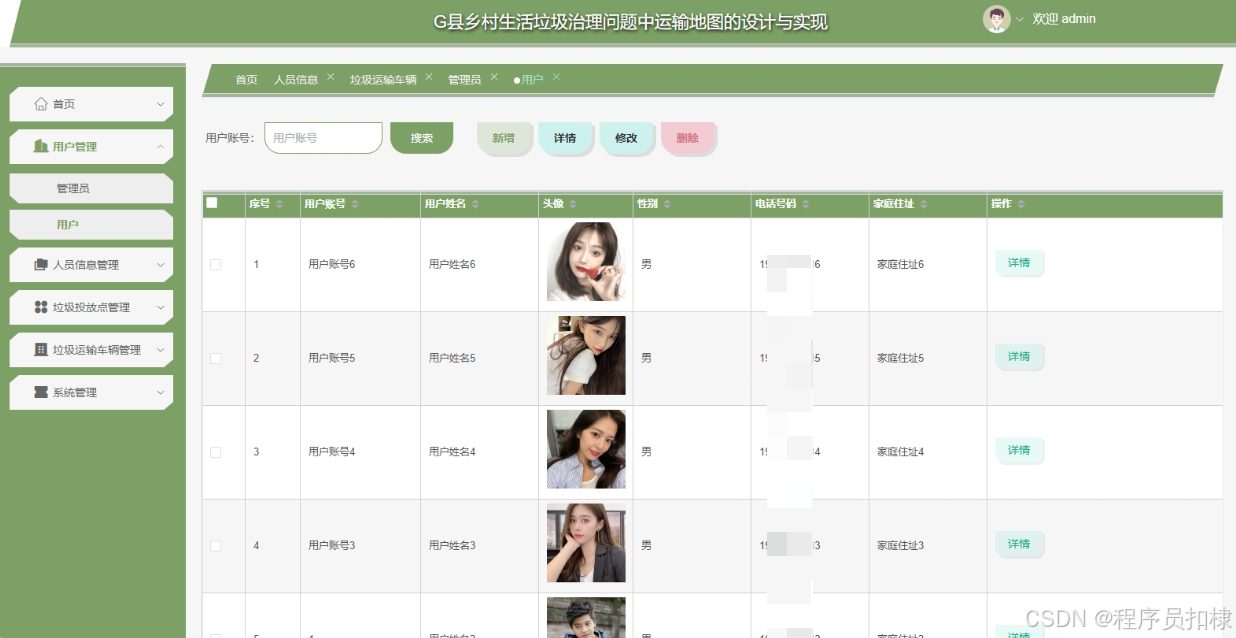Open 详情 for row 用户账号3
The width and height of the screenshot is (1236, 638).
point(1019,544)
